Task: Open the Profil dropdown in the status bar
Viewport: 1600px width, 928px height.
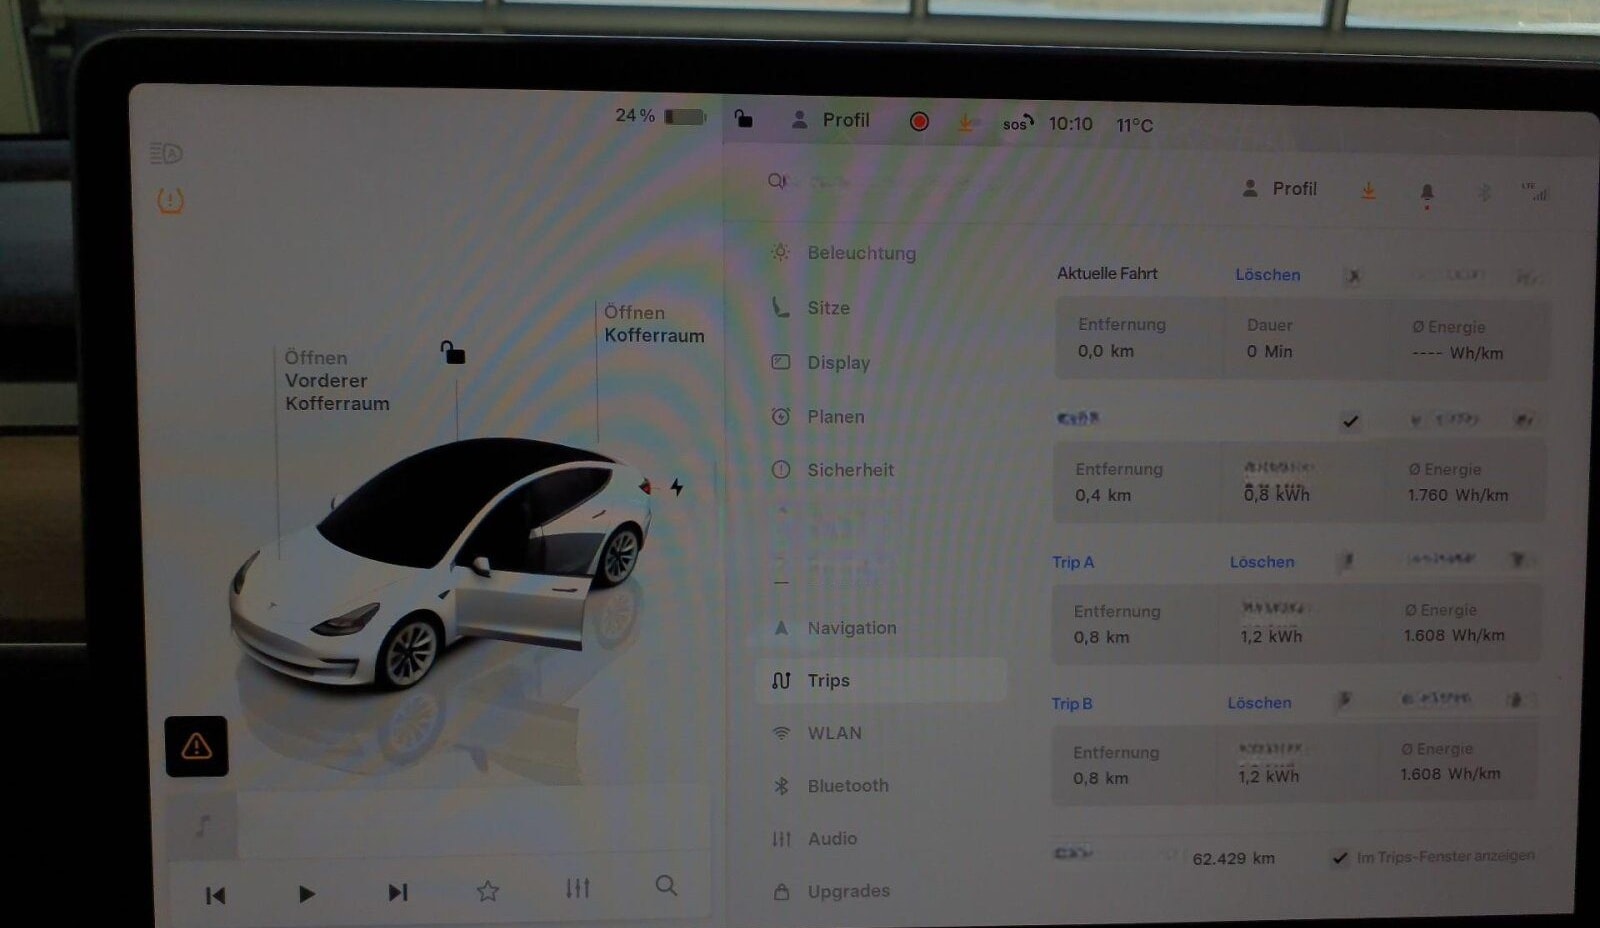Action: pyautogui.click(x=833, y=120)
